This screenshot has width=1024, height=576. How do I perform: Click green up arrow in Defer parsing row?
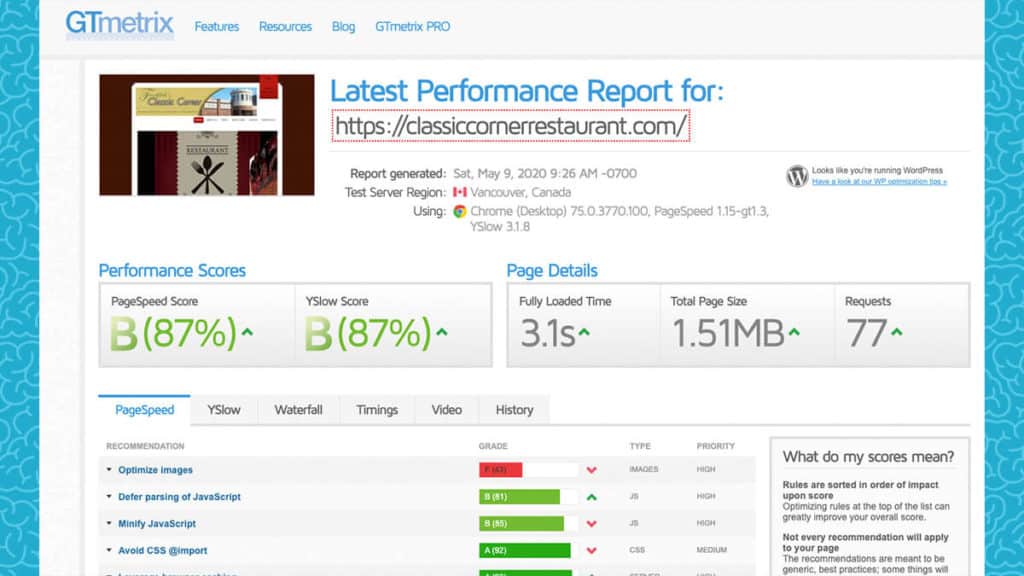pos(592,497)
